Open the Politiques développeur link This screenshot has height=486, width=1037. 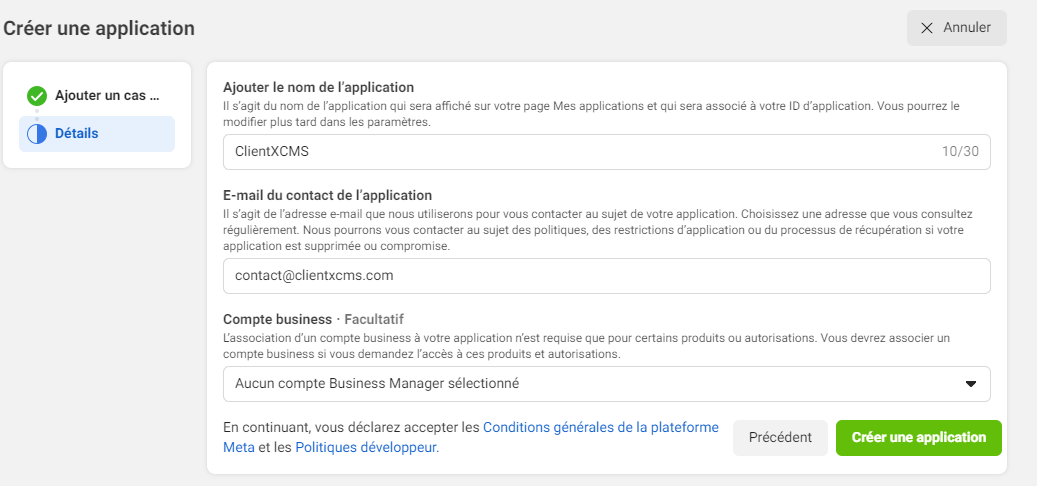(367, 448)
